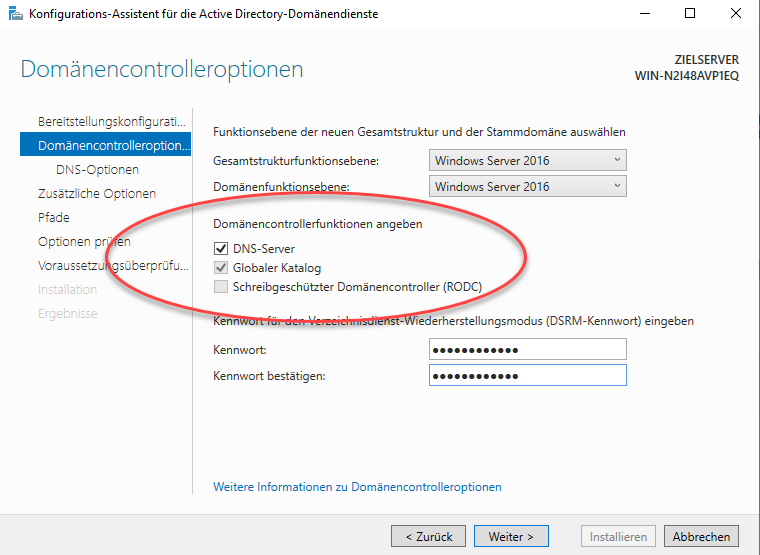This screenshot has height=555, width=760.
Task: Open the Gesamtstrukturfunktionsebene dropdown
Action: click(x=528, y=160)
